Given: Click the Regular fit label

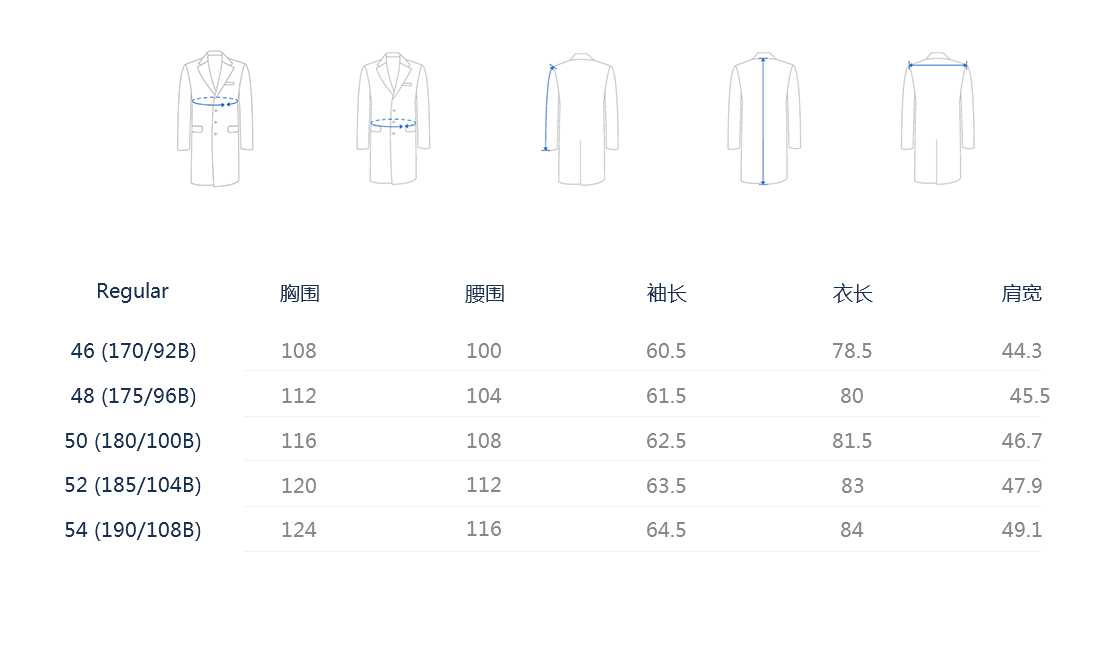Looking at the screenshot, I should [133, 291].
